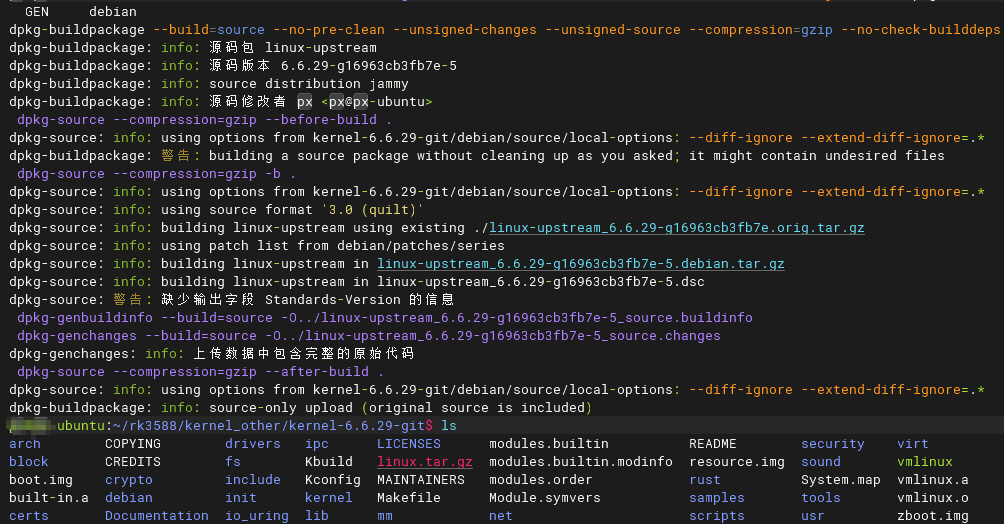Click the io_uring directory name
This screenshot has height=524, width=1004.
257,516
